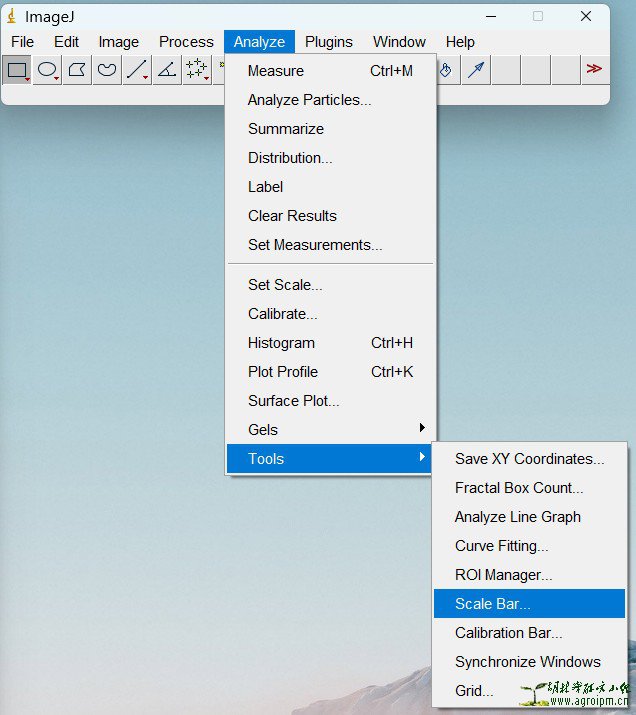The height and width of the screenshot is (715, 636).
Task: Choose Analyze Particles... menu entry
Action: click(x=309, y=100)
